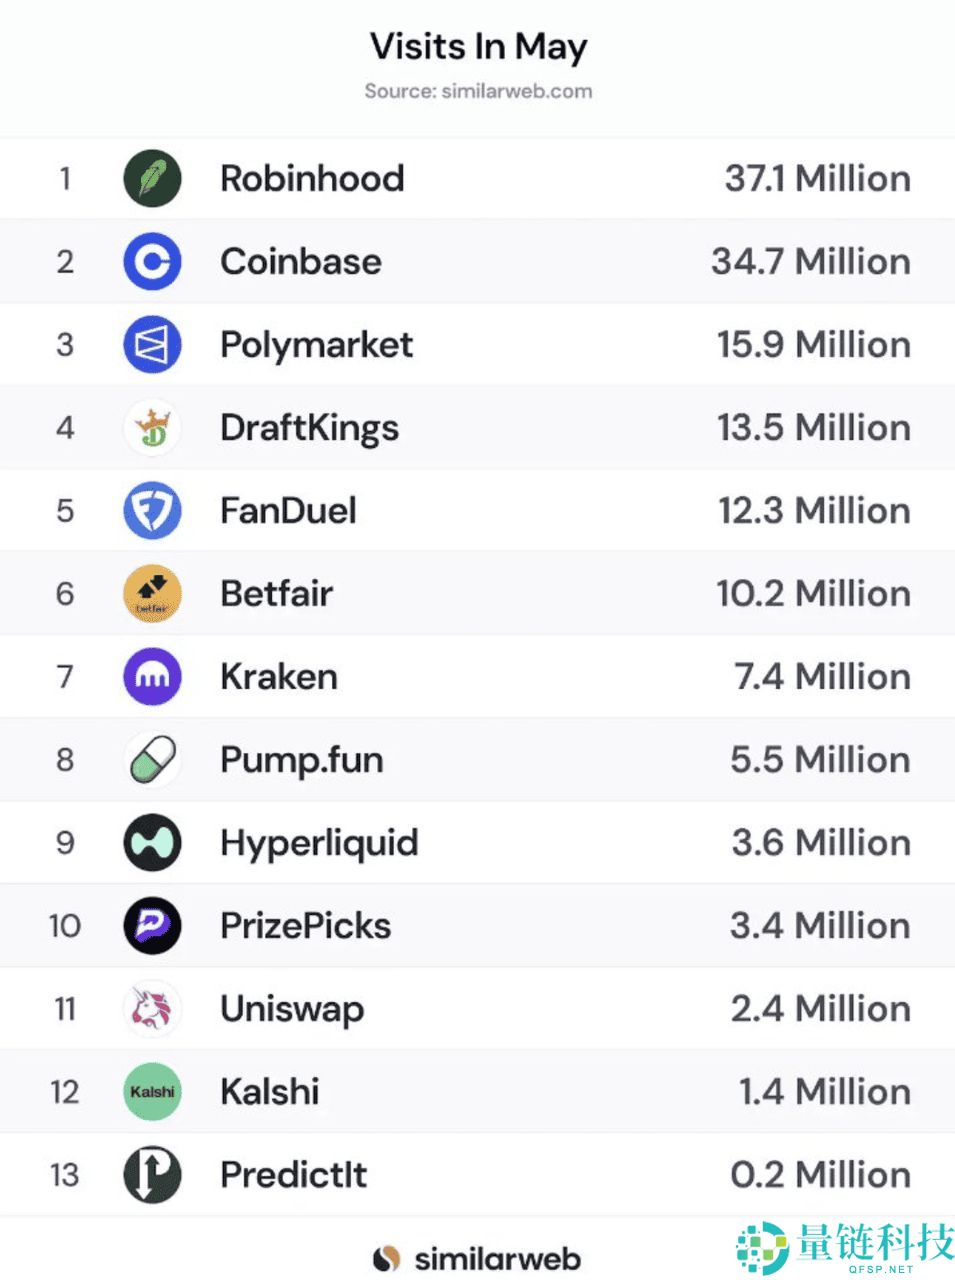Click the FanDuel shield logo icon

click(x=152, y=511)
